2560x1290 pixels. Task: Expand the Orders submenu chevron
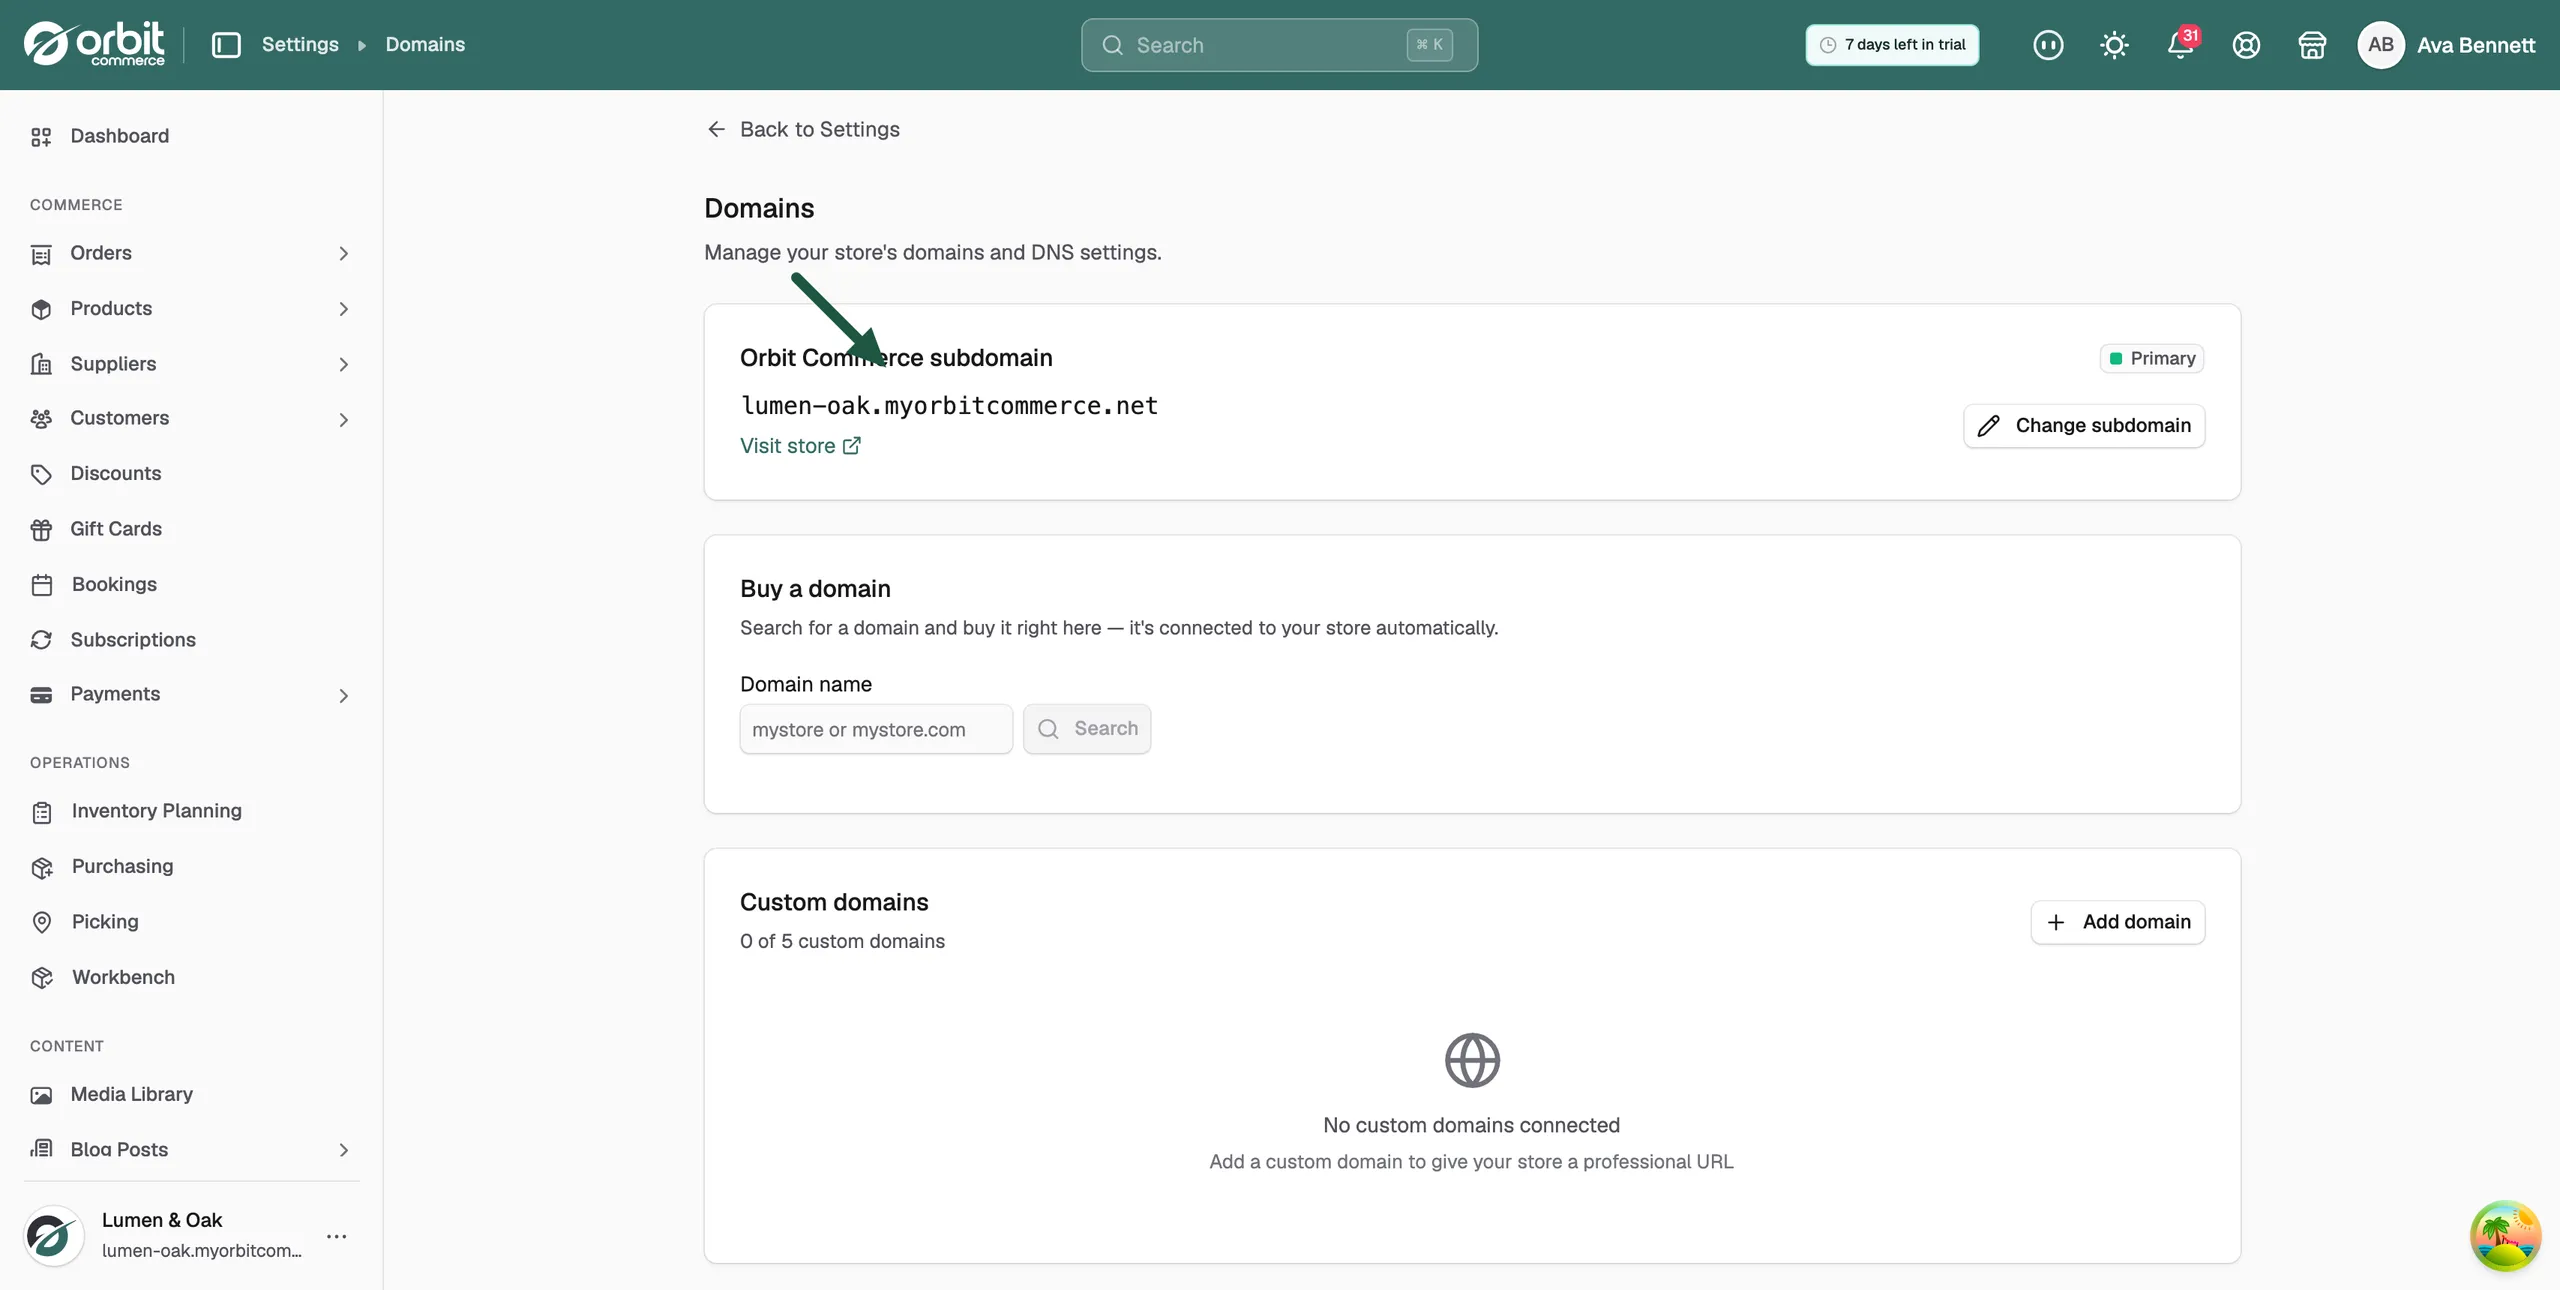[343, 254]
